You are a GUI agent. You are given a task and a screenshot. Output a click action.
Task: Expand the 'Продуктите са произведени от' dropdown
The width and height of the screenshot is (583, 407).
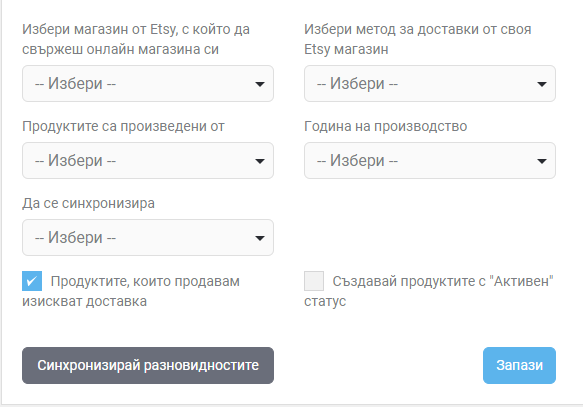tap(148, 161)
